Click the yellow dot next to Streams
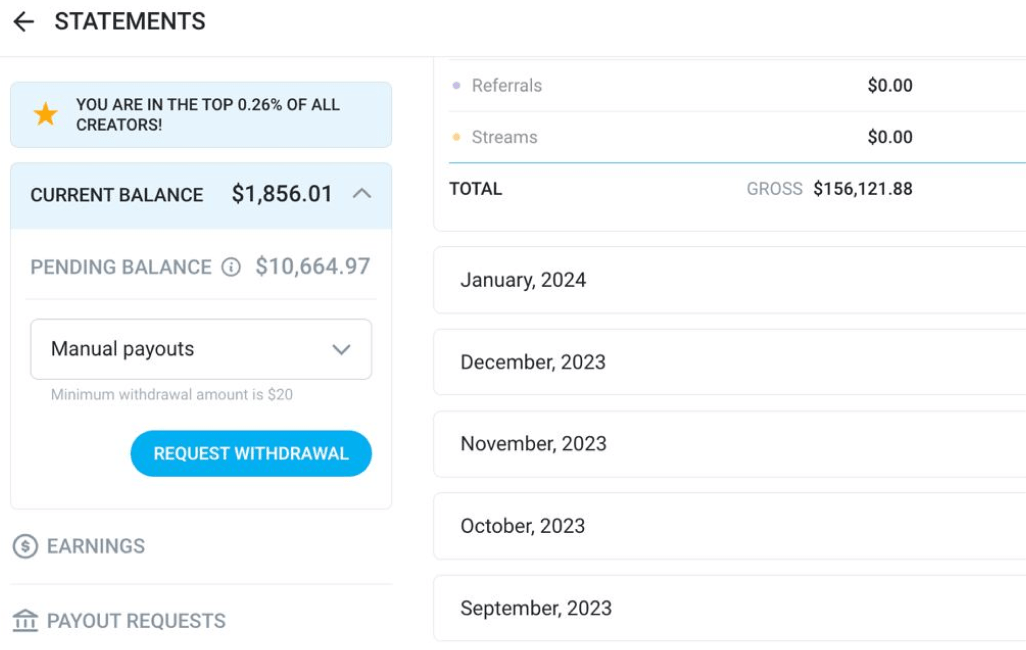The width and height of the screenshot is (1026, 650). (x=456, y=137)
